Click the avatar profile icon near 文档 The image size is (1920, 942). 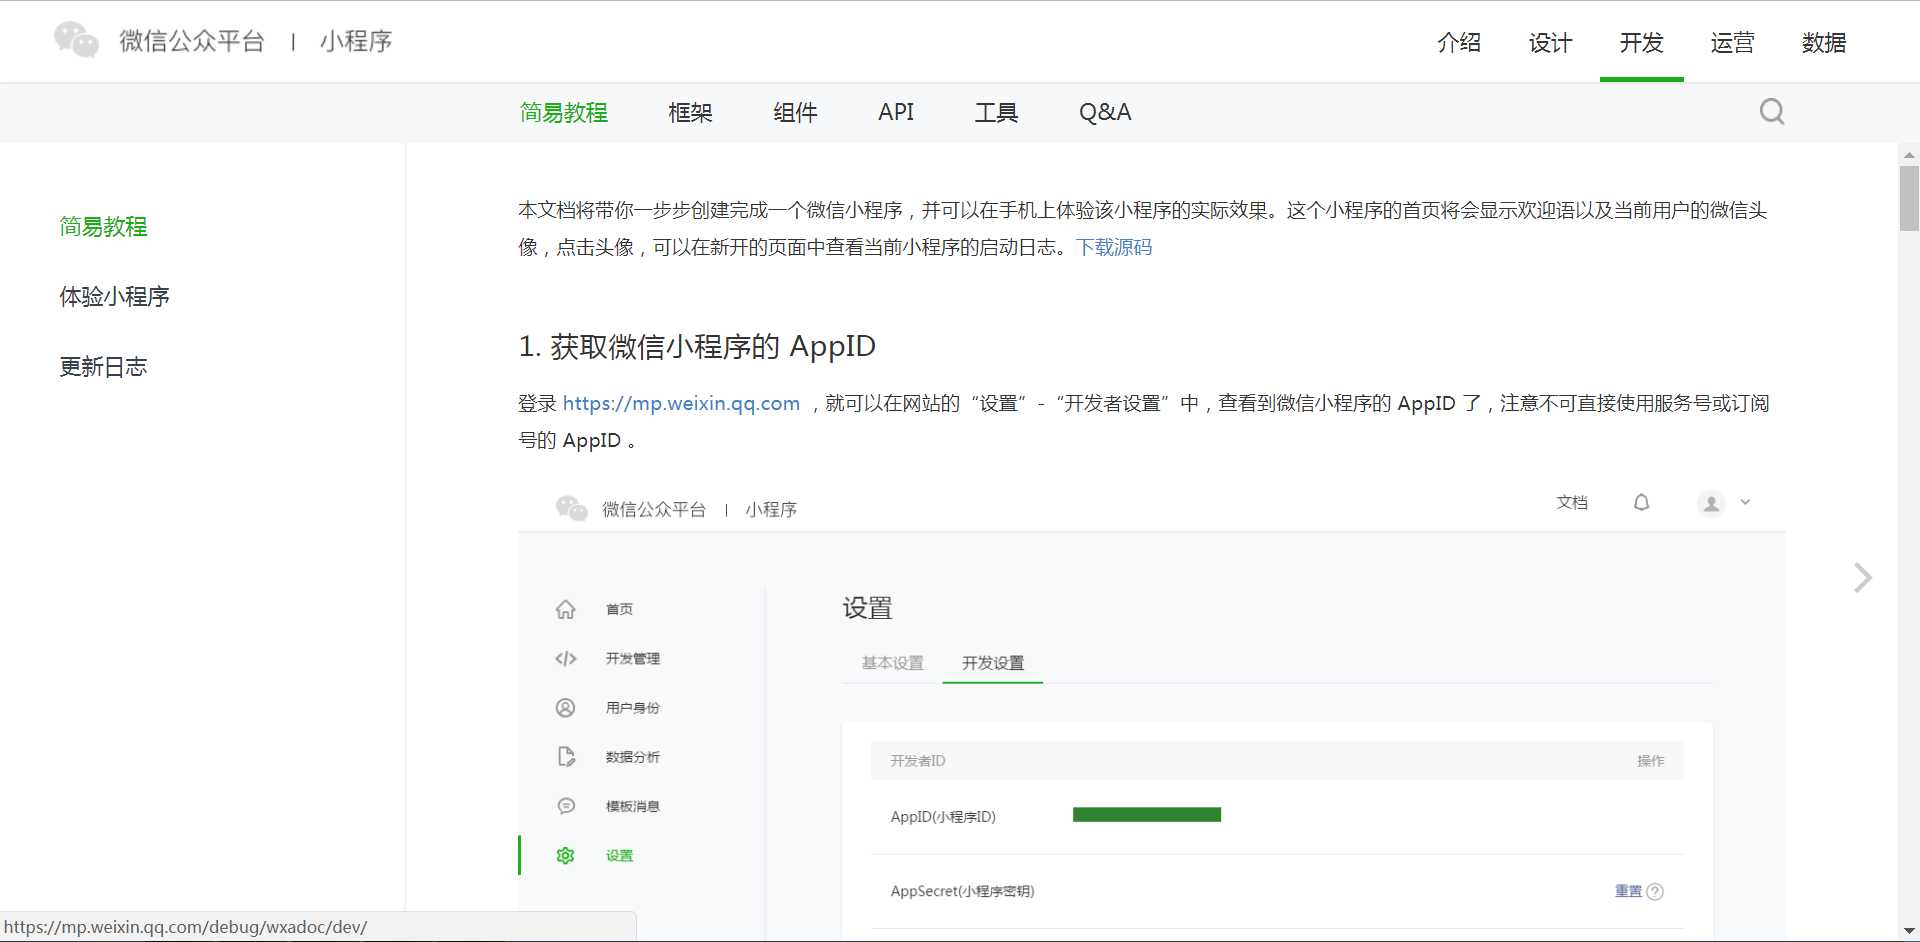point(1711,503)
